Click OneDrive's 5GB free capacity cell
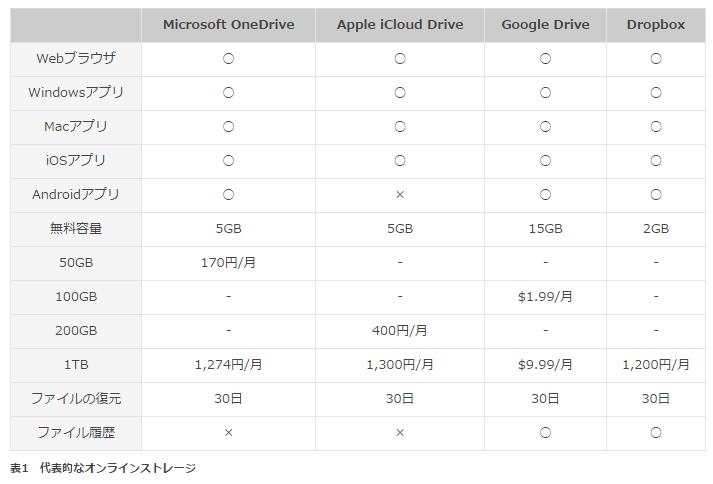Image resolution: width=713 pixels, height=484 pixels. tap(228, 228)
